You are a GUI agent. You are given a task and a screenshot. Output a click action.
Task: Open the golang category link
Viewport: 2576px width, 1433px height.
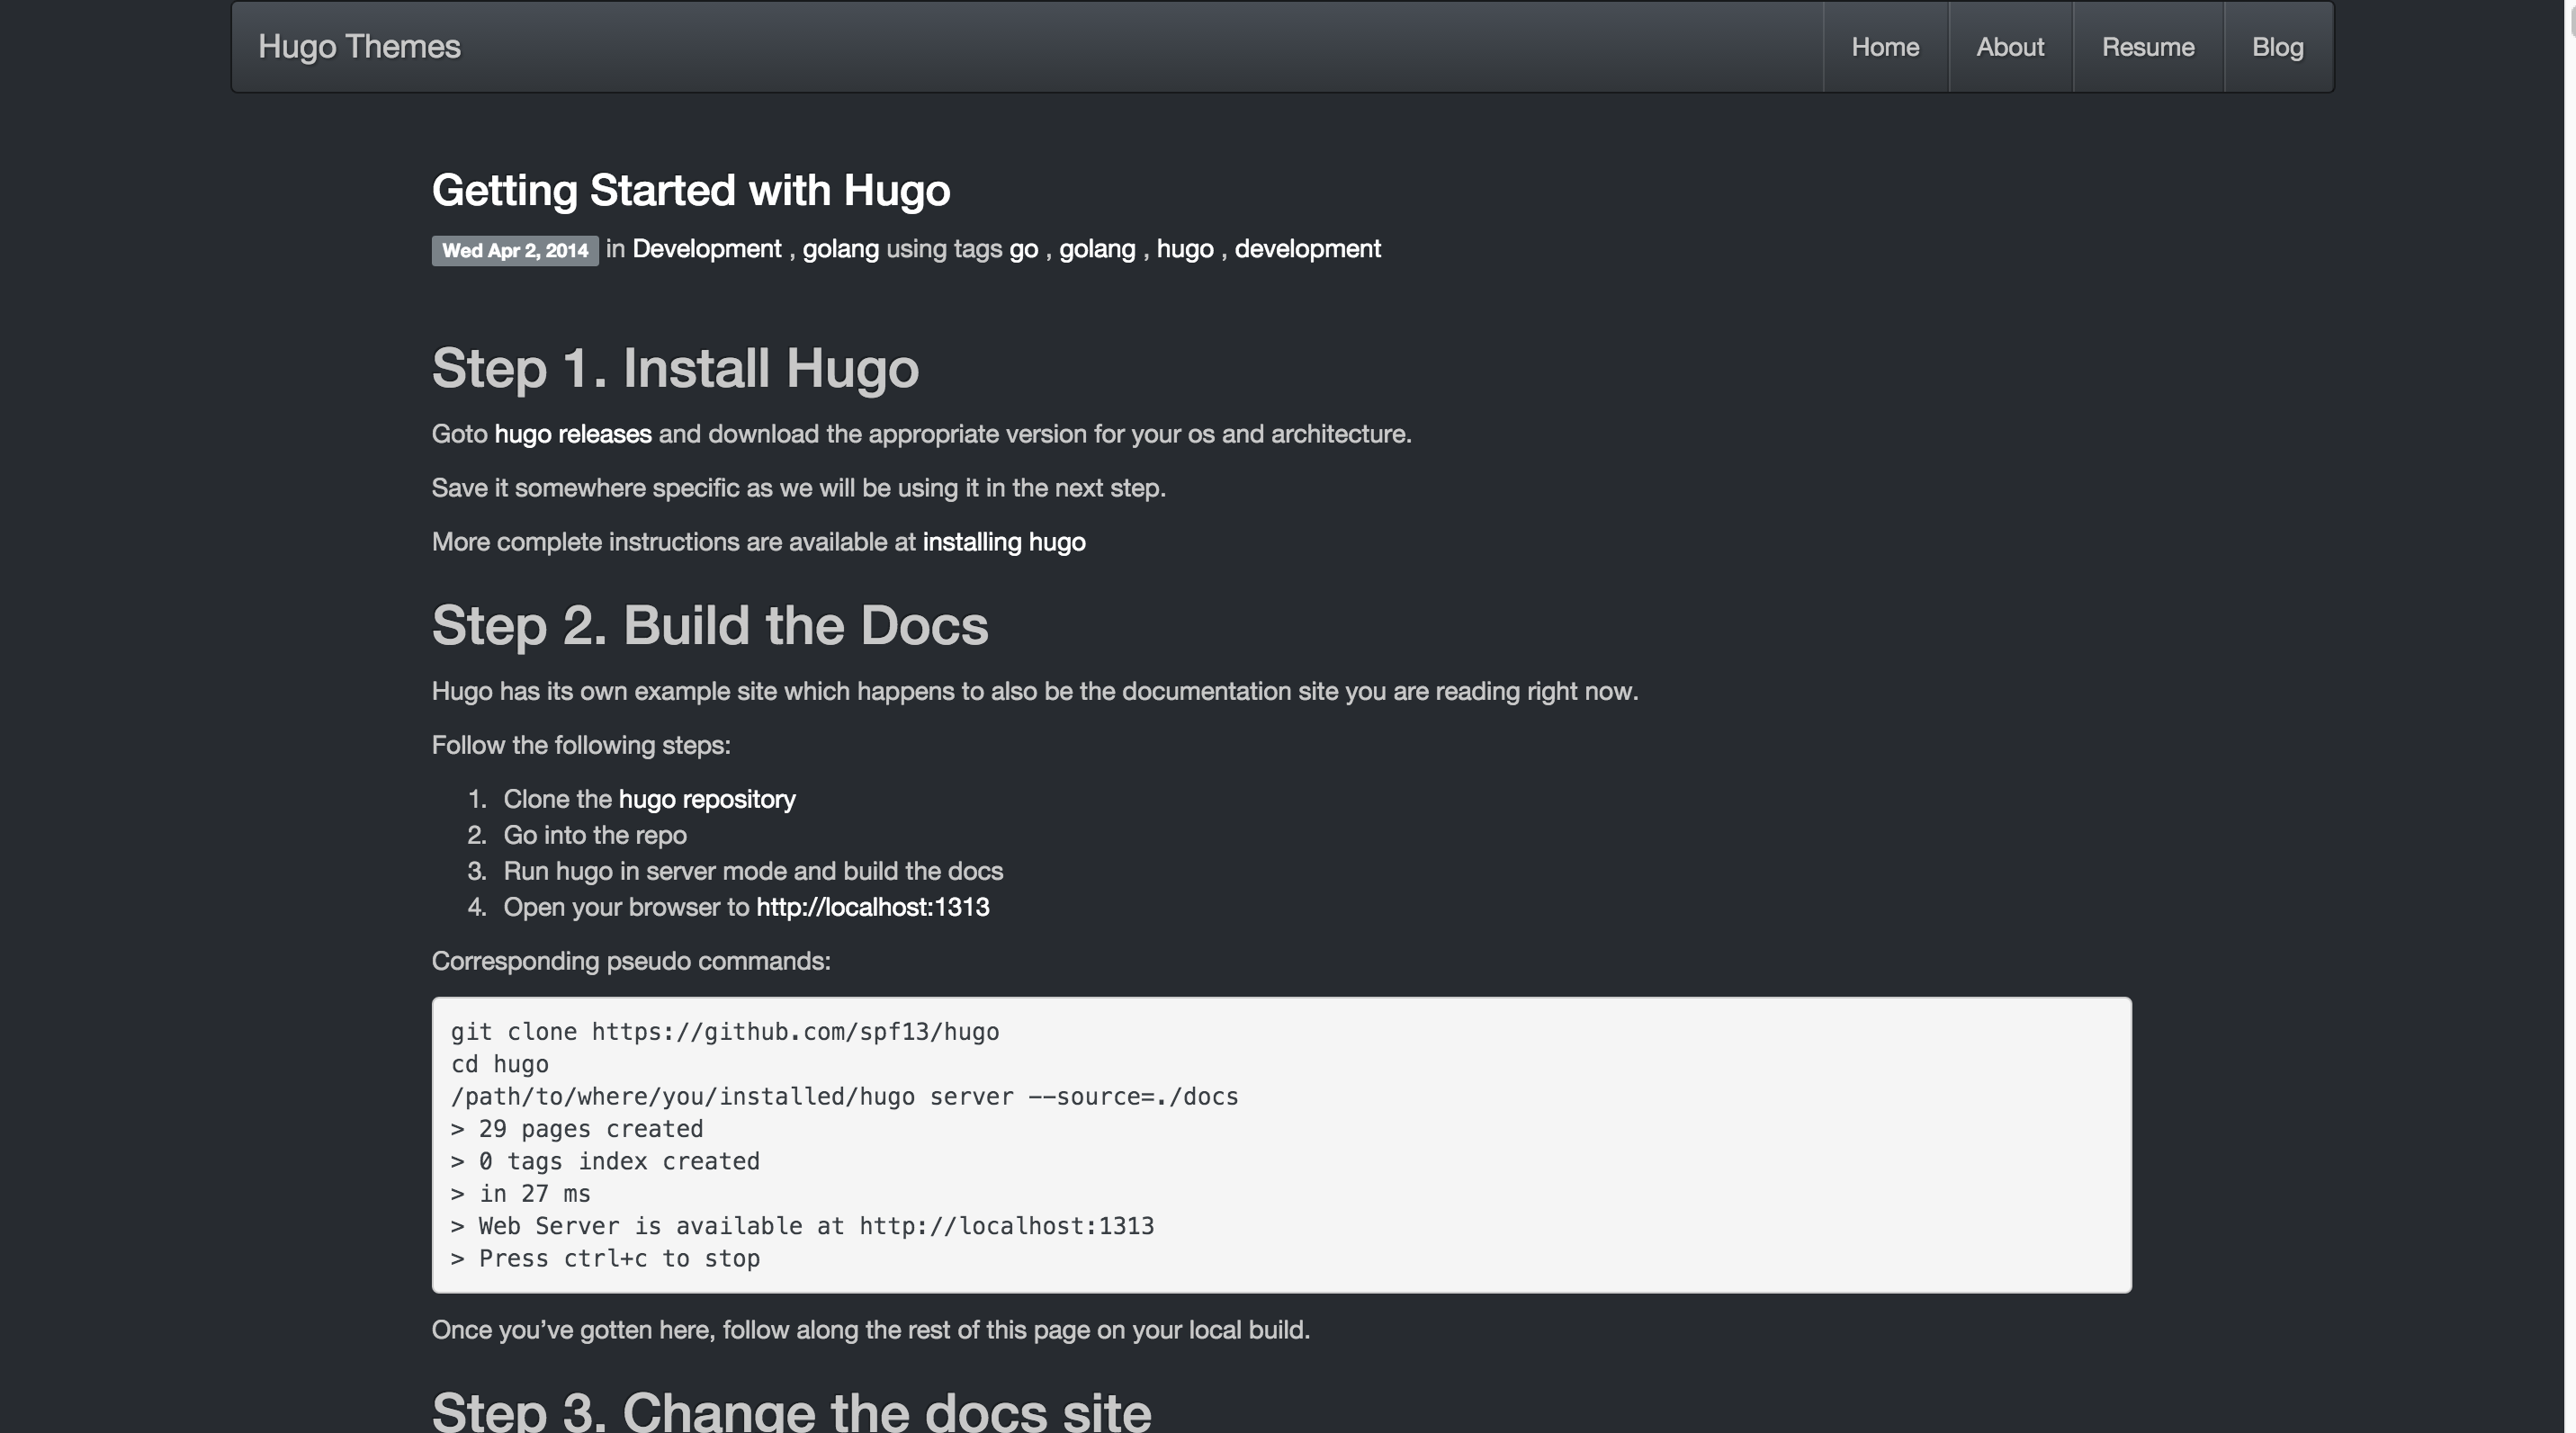click(x=840, y=249)
